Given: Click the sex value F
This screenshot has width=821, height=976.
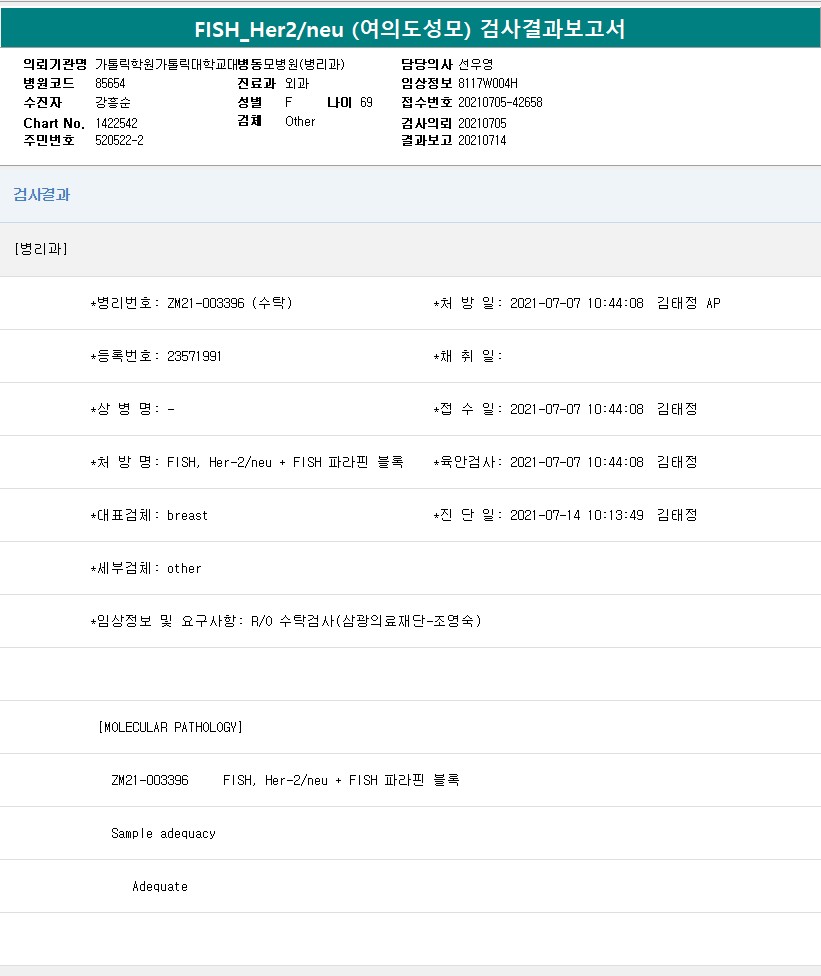Looking at the screenshot, I should coord(288,102).
